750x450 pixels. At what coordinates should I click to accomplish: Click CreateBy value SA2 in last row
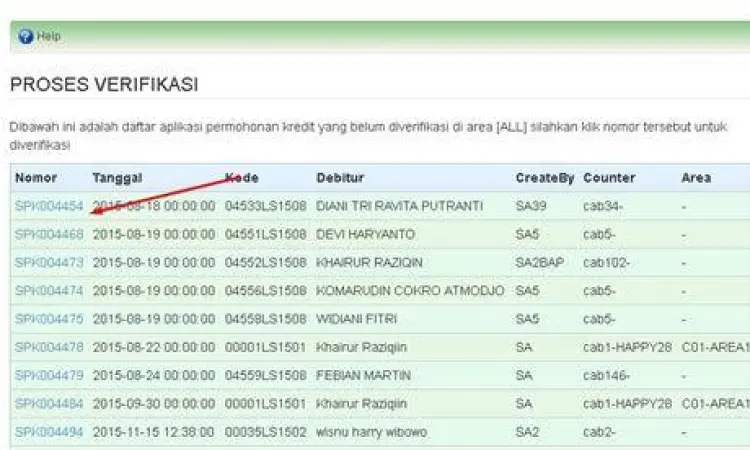click(x=527, y=432)
